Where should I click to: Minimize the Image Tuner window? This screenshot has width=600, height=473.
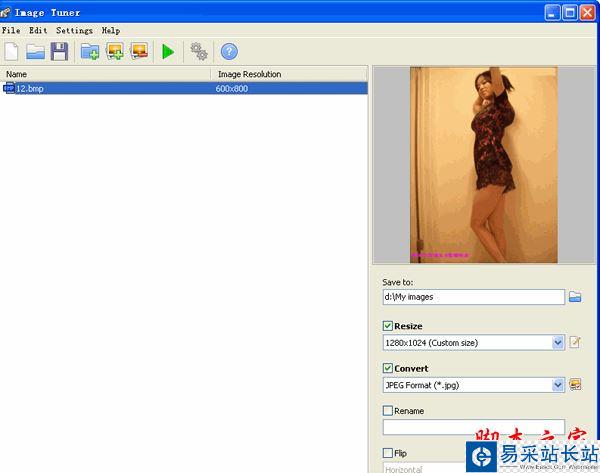[x=552, y=13]
